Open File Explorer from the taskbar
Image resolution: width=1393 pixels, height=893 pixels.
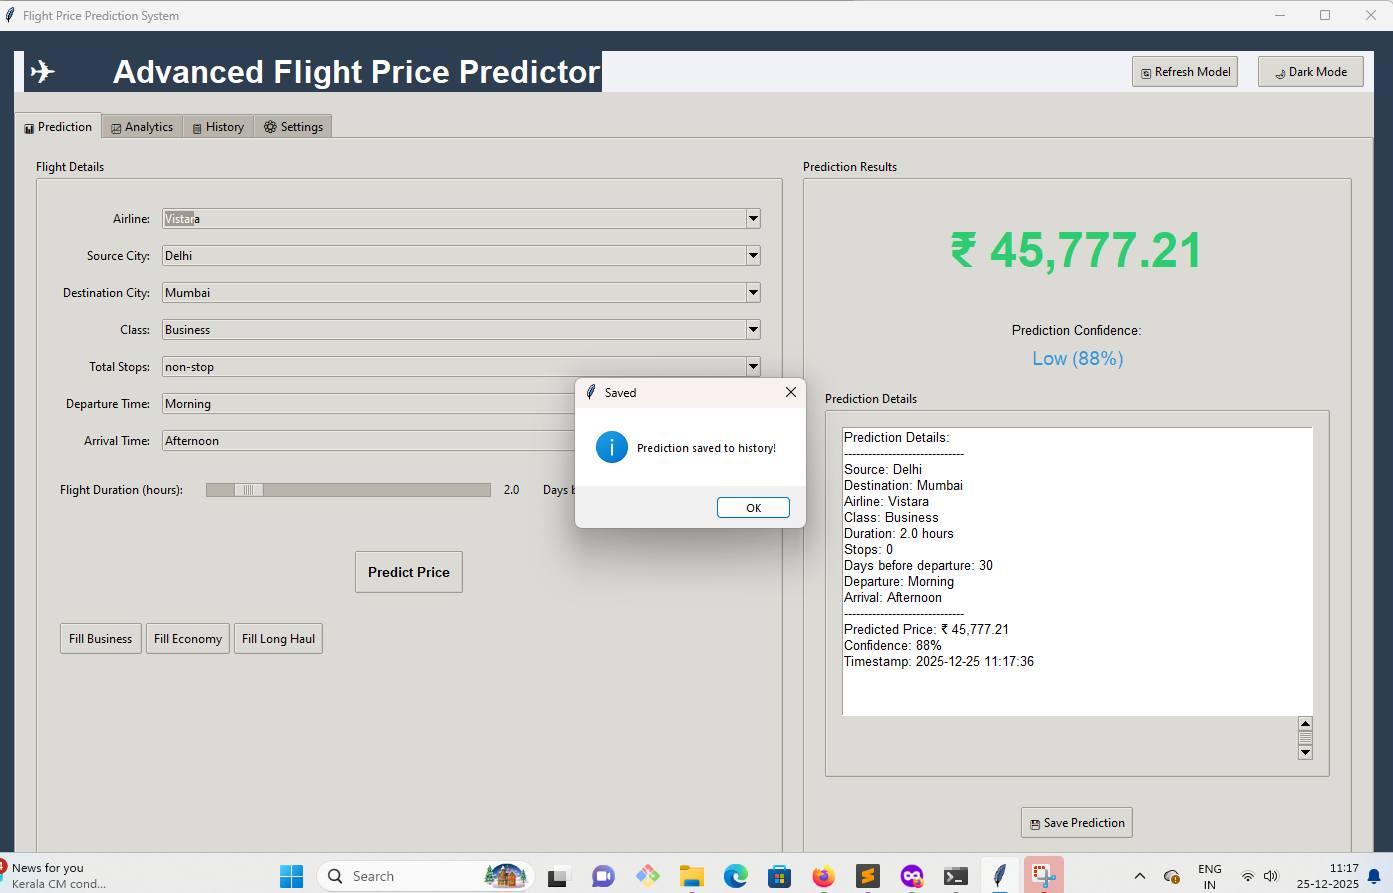pyautogui.click(x=691, y=877)
